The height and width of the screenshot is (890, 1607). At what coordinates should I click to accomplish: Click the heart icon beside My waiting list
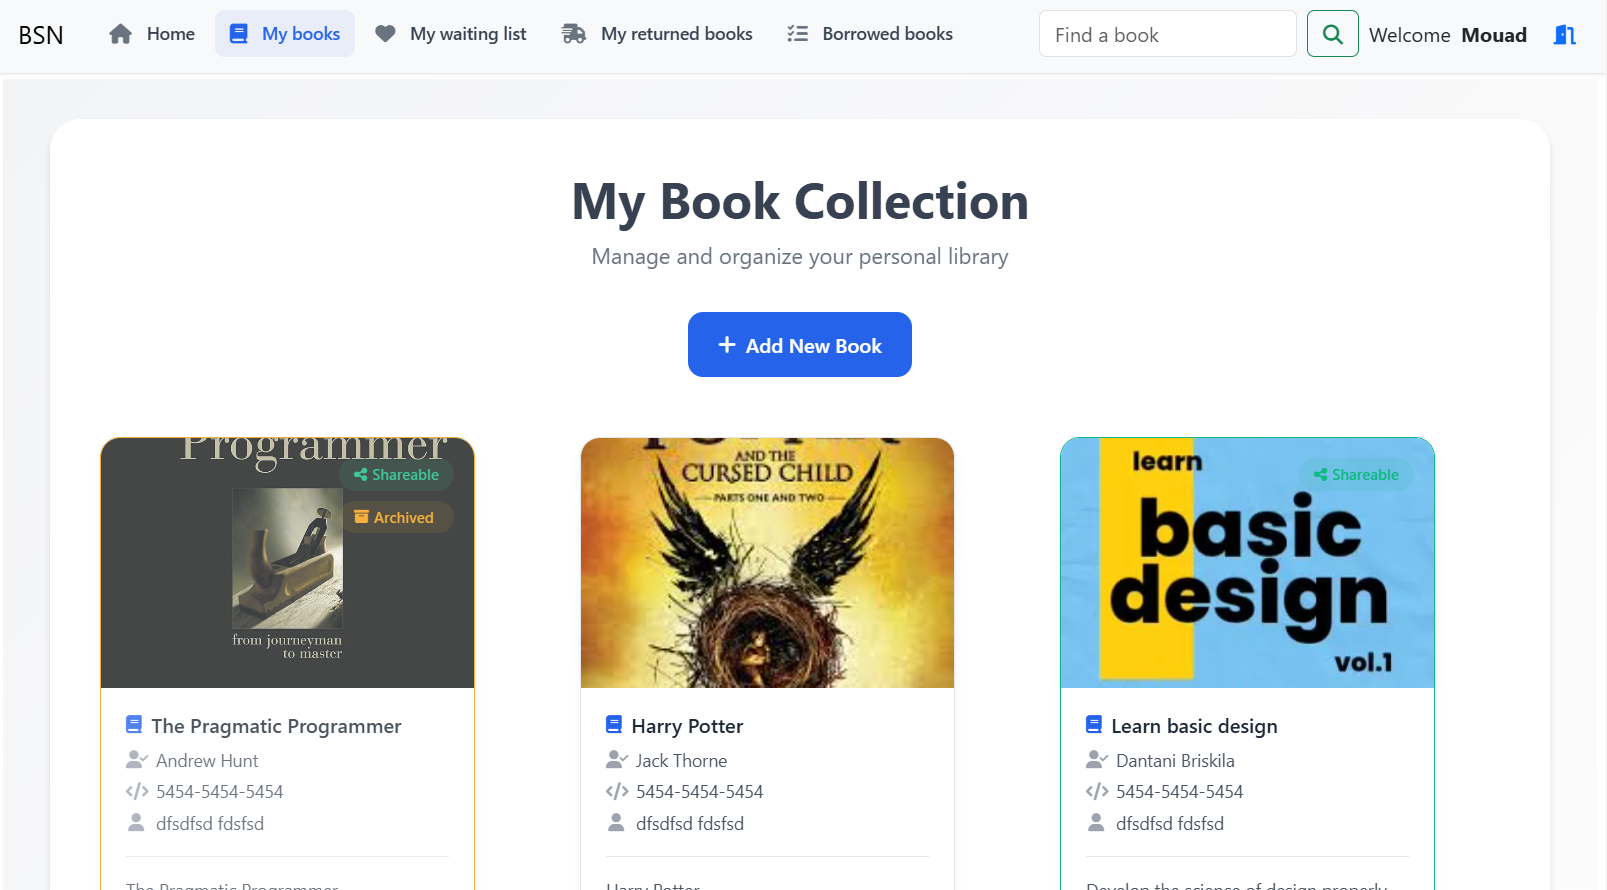coord(384,33)
